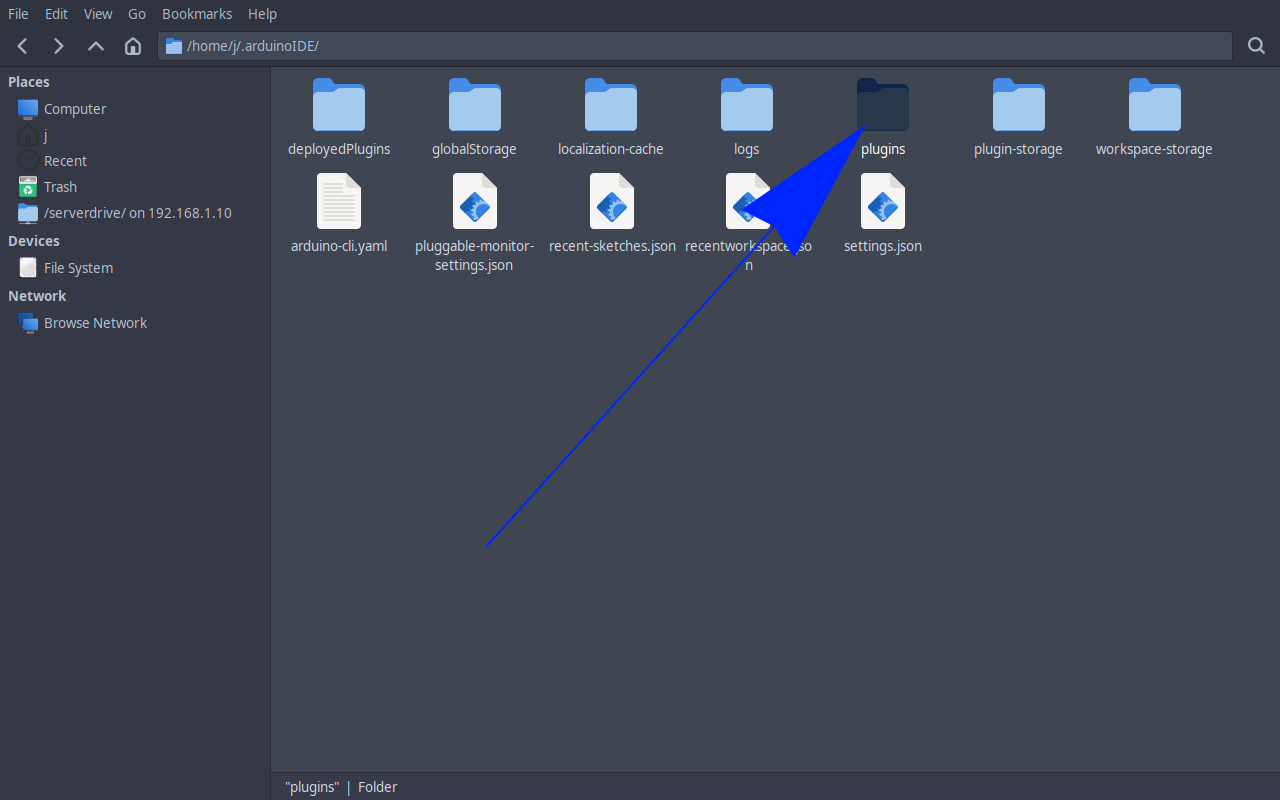Select the globalStorage folder icon

(x=475, y=105)
